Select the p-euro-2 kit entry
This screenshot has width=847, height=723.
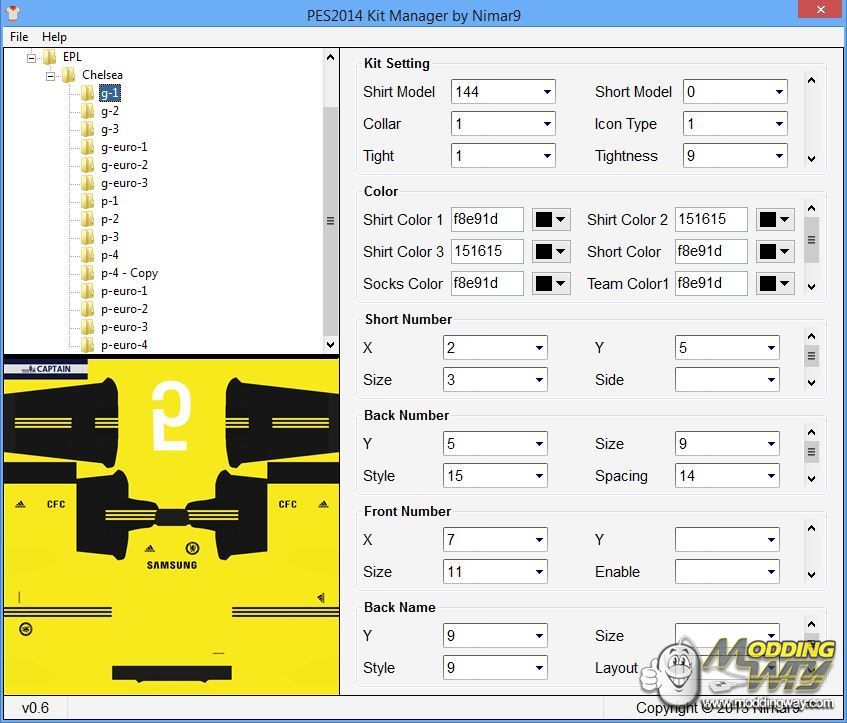pyautogui.click(x=124, y=309)
